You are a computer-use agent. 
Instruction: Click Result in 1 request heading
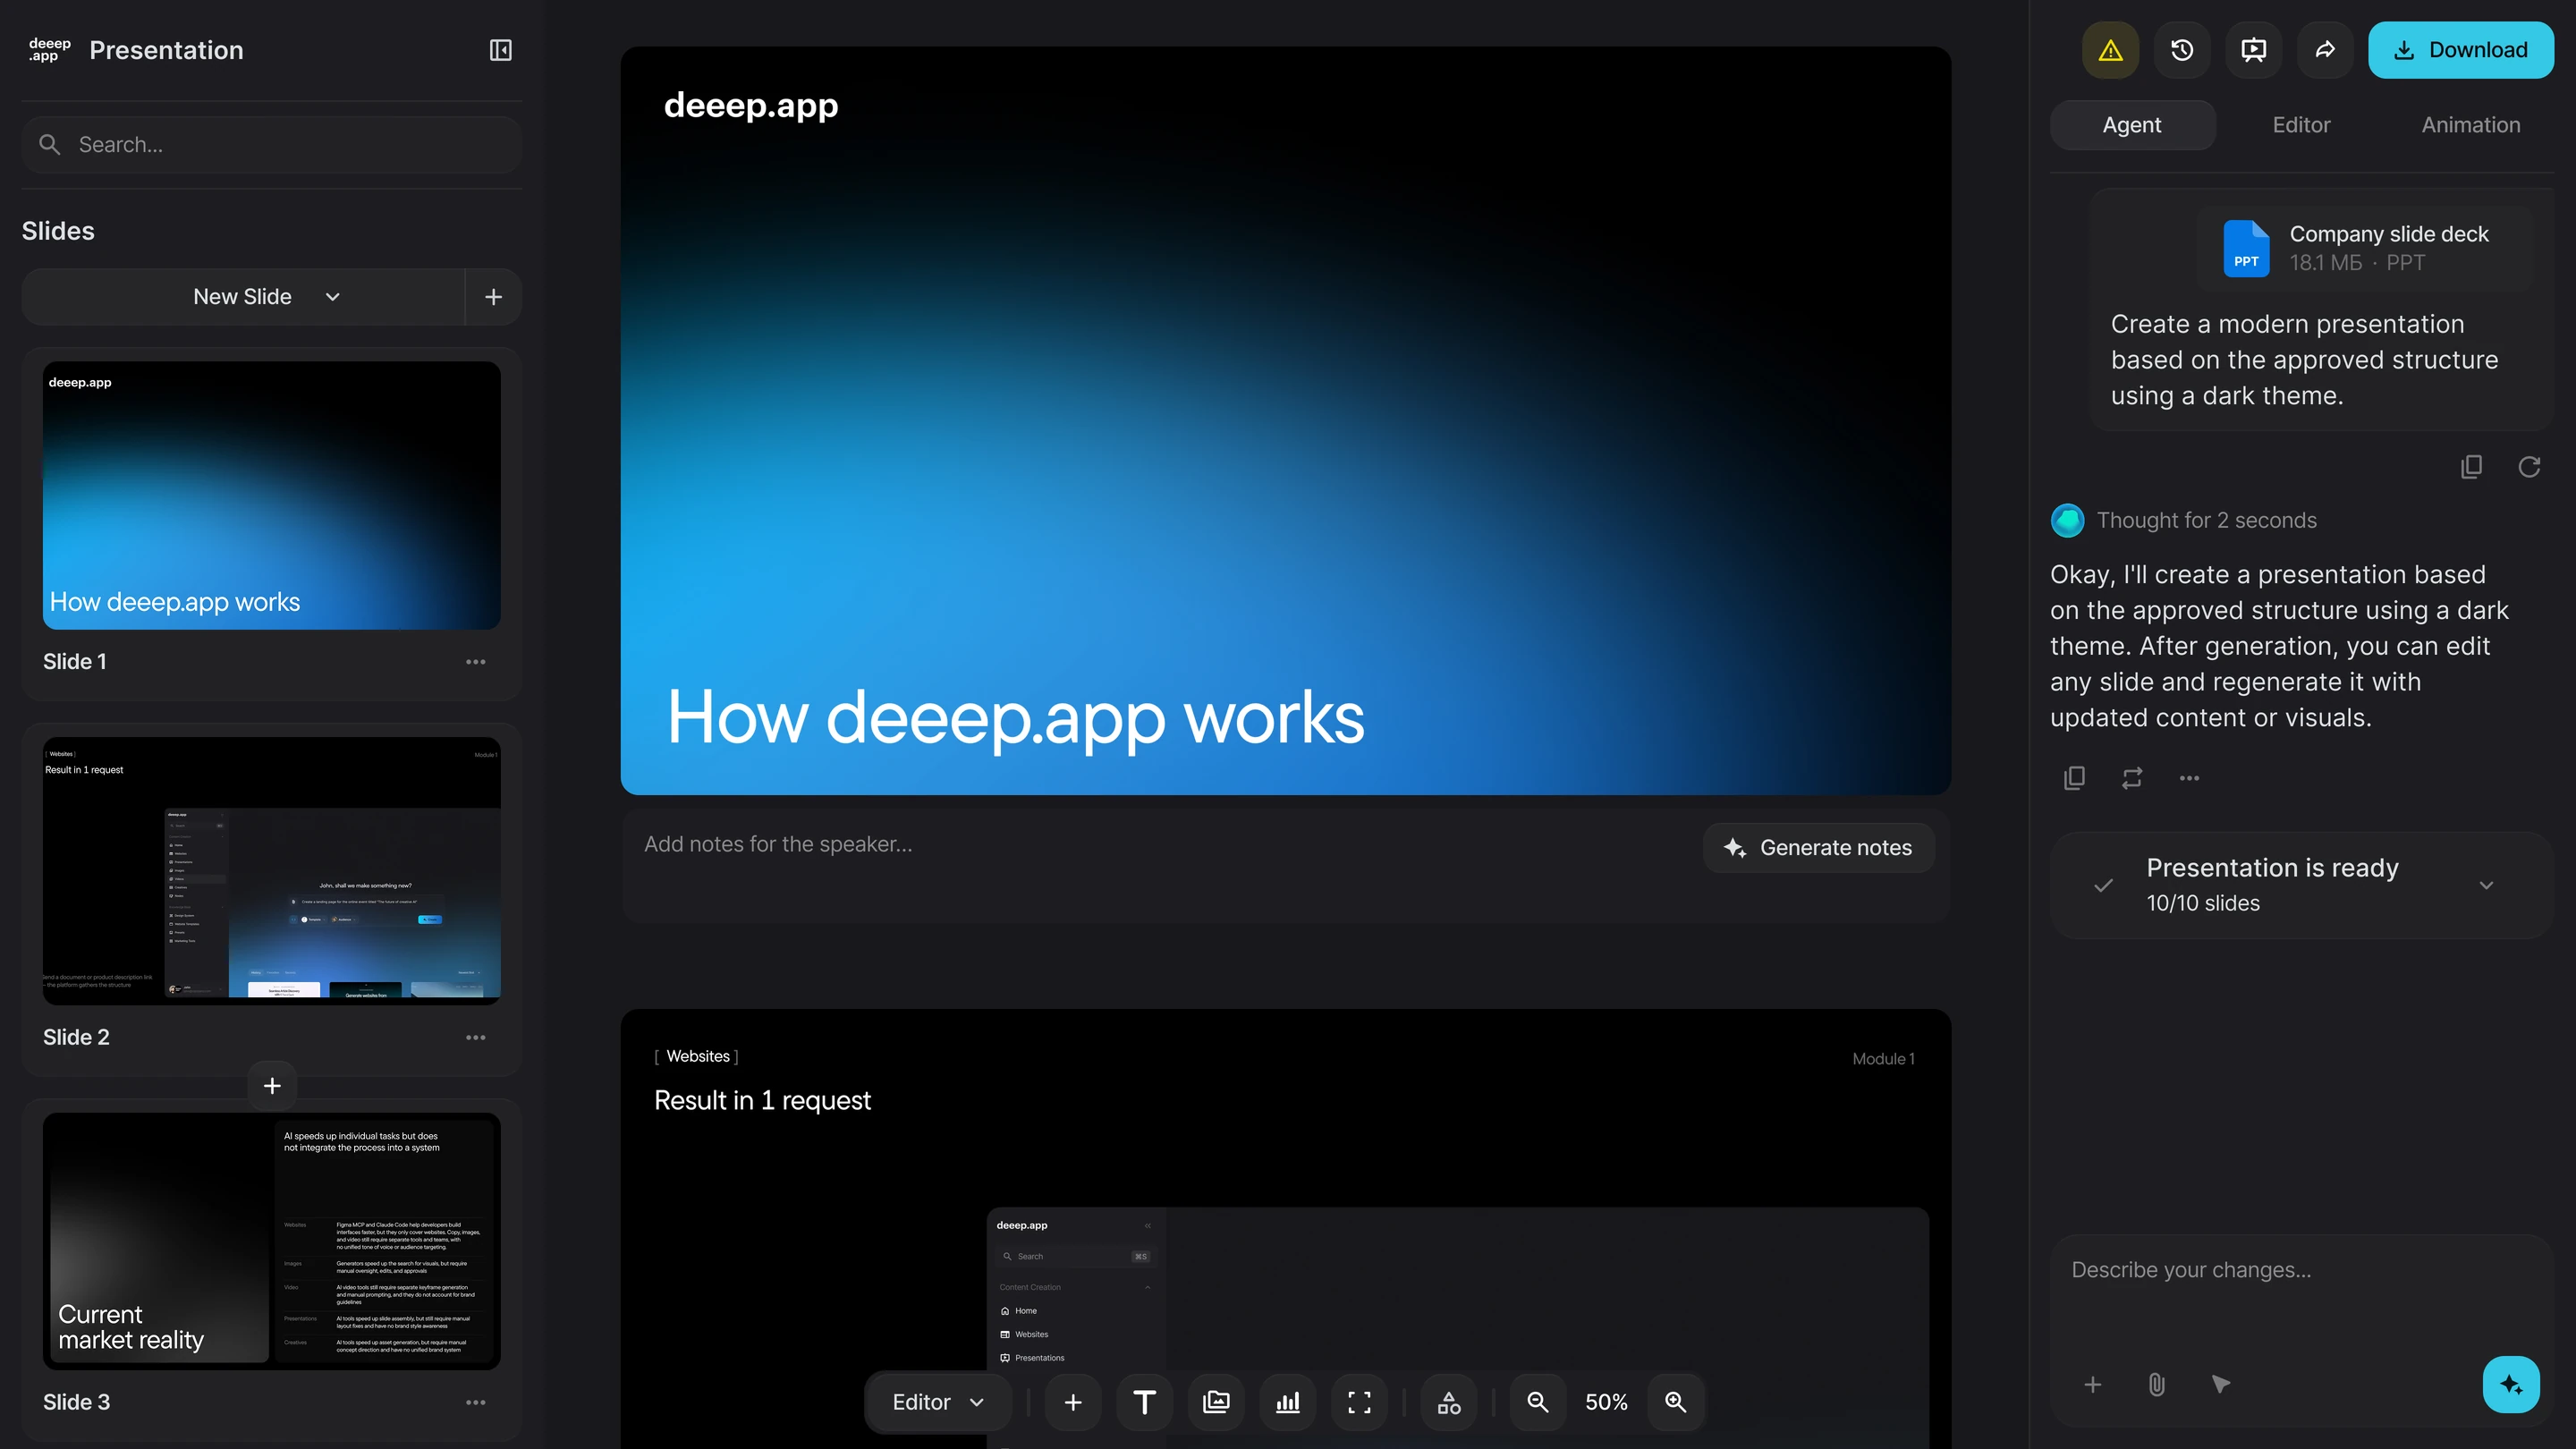coord(762,1100)
